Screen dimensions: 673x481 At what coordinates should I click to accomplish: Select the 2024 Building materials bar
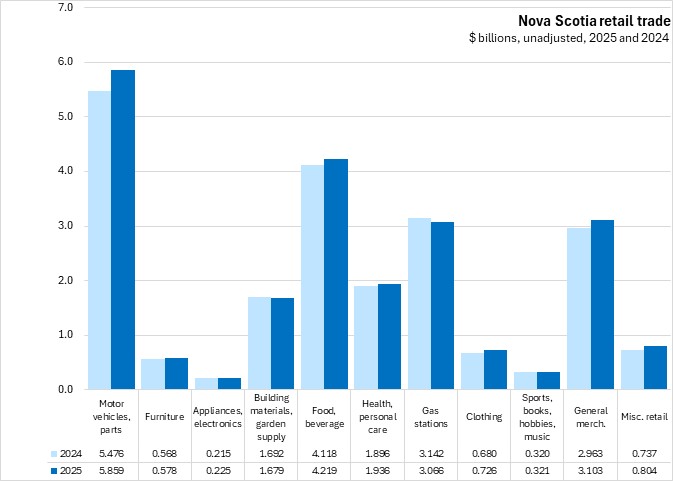tap(258, 343)
